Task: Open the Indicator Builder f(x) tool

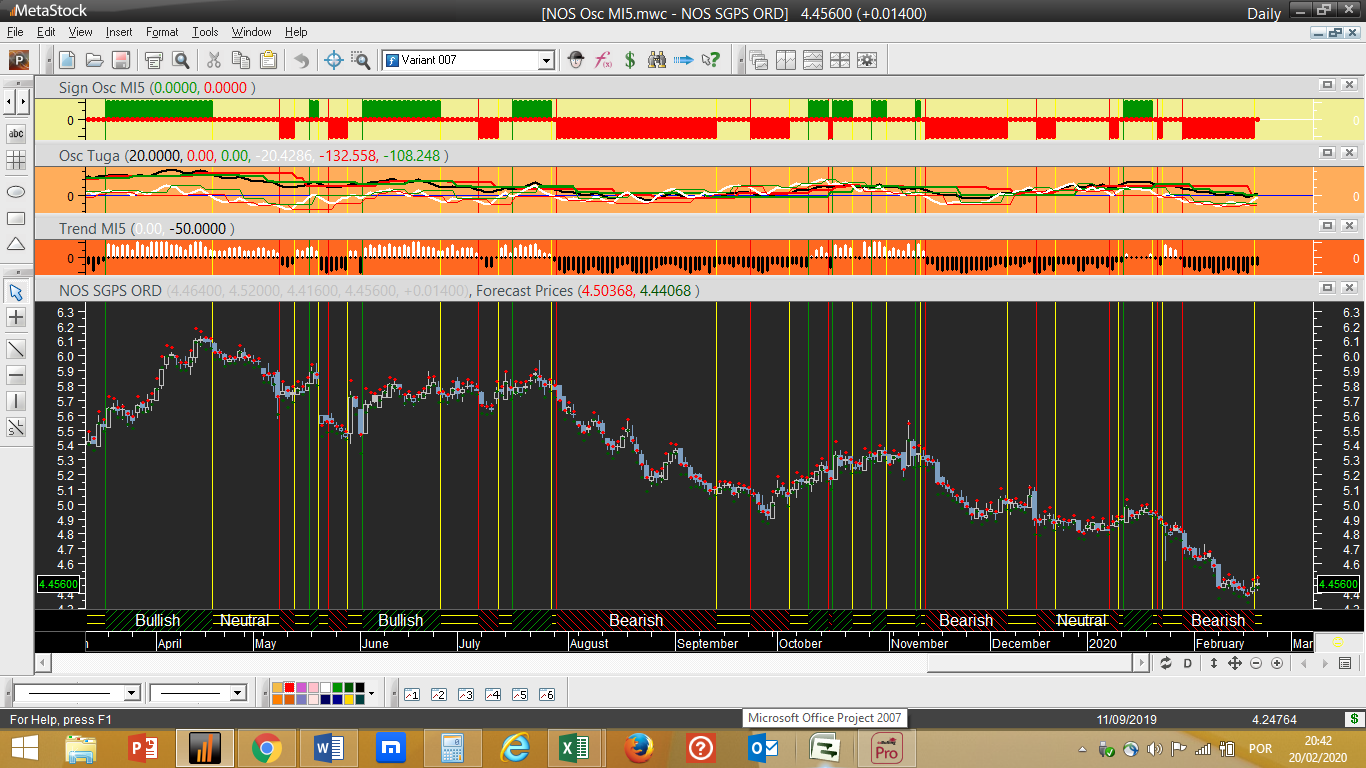Action: 603,60
